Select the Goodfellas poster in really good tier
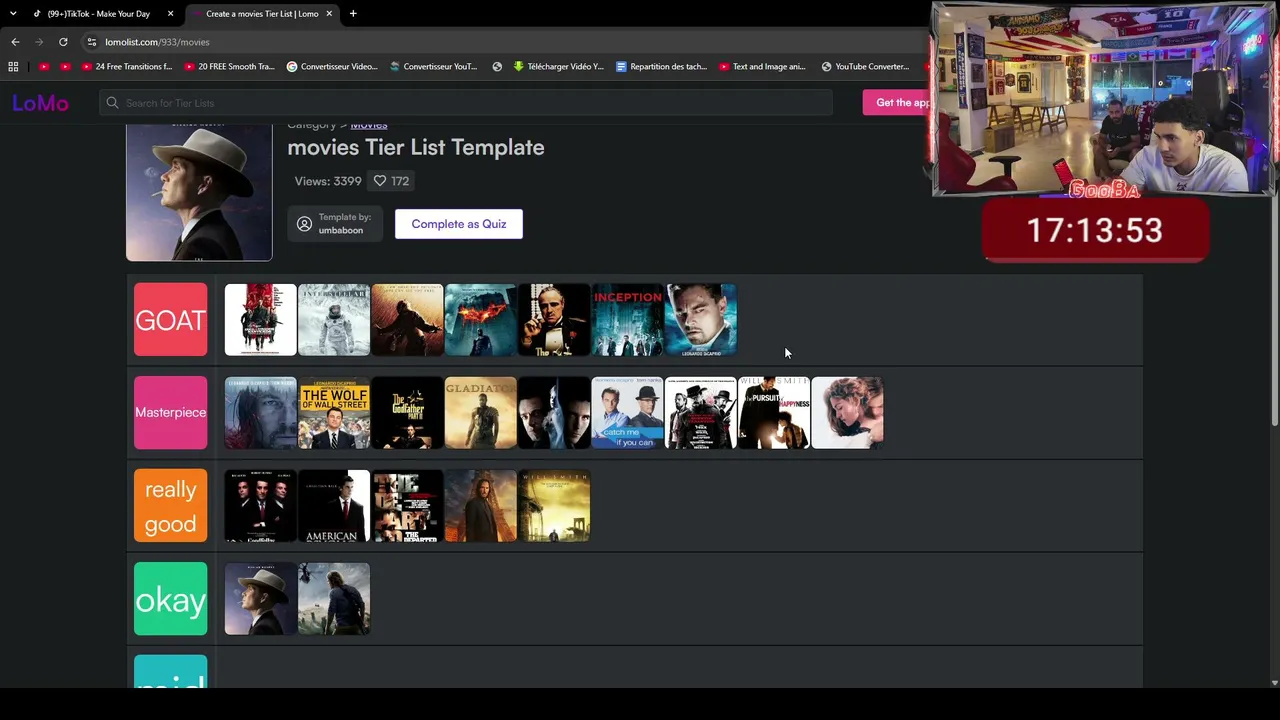This screenshot has height=720, width=1280. 261,506
